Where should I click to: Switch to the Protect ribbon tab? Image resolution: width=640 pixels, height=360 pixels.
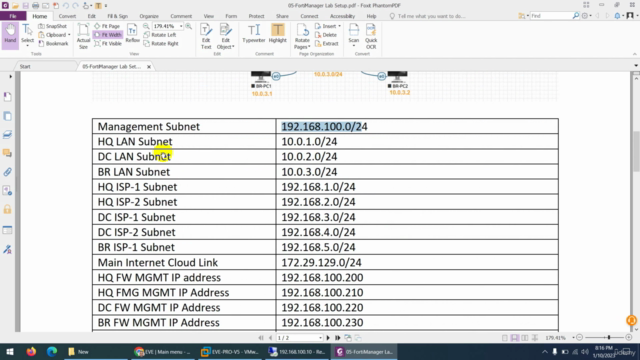tap(256, 16)
